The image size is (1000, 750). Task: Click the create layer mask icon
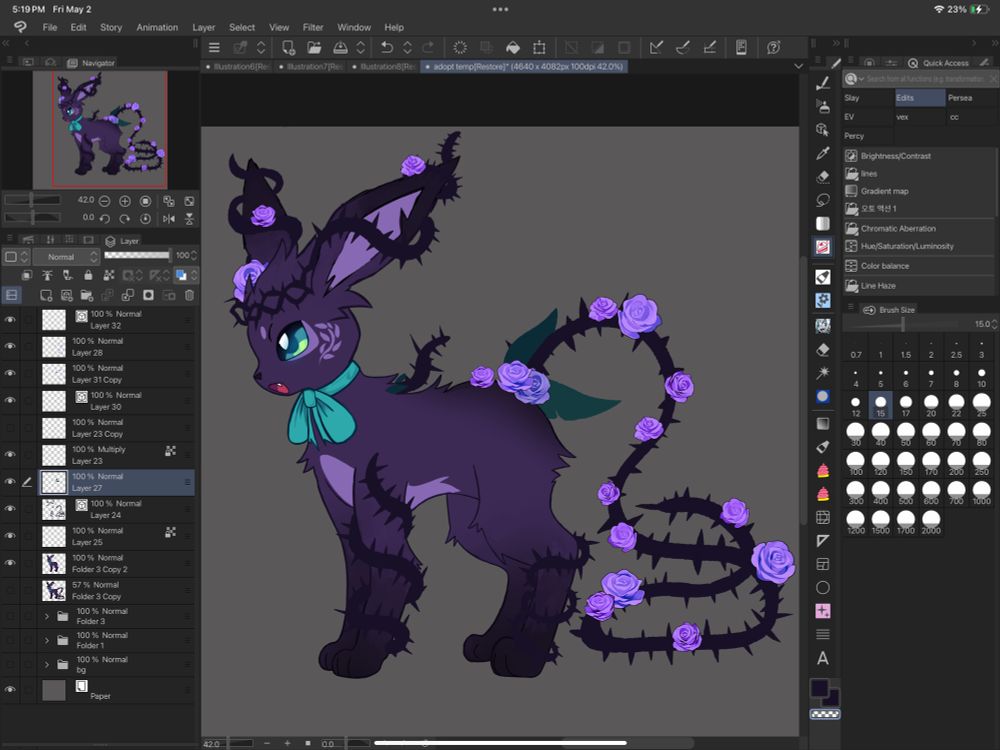(x=148, y=295)
